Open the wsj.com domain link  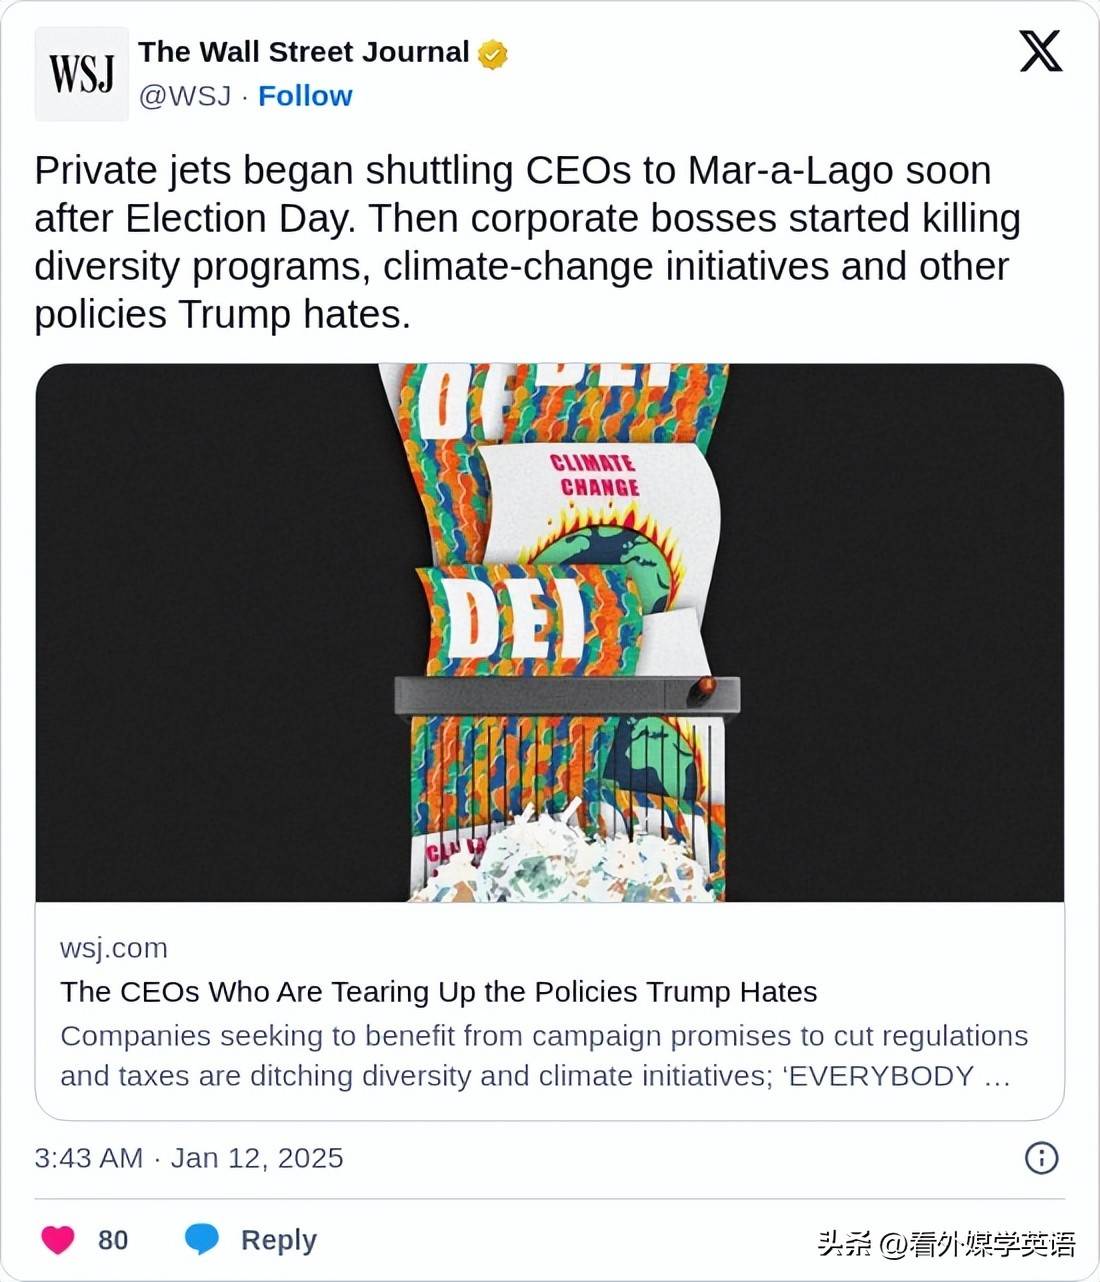point(114,948)
